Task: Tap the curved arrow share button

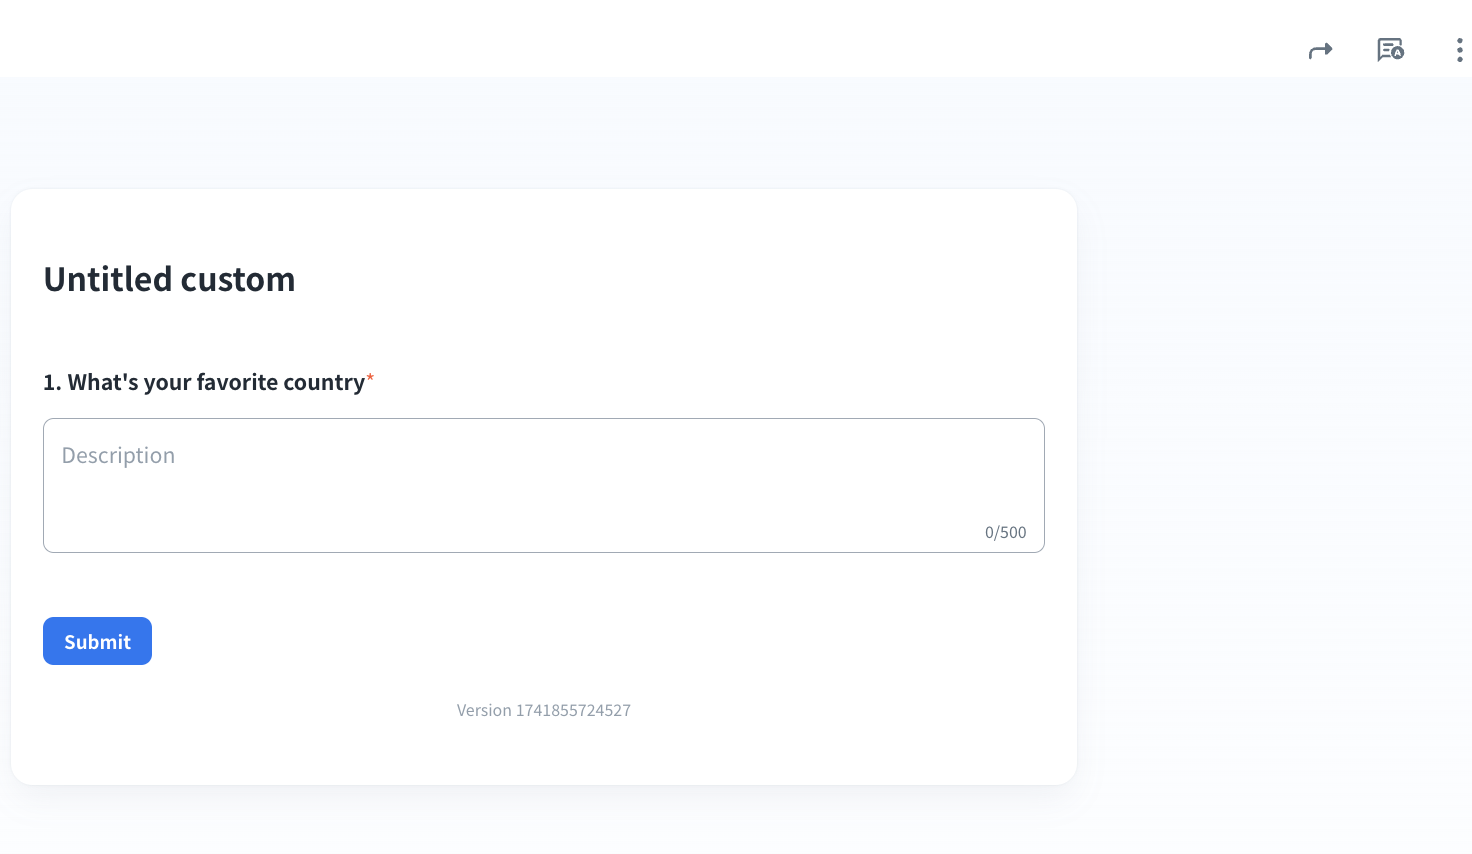Action: click(1320, 50)
